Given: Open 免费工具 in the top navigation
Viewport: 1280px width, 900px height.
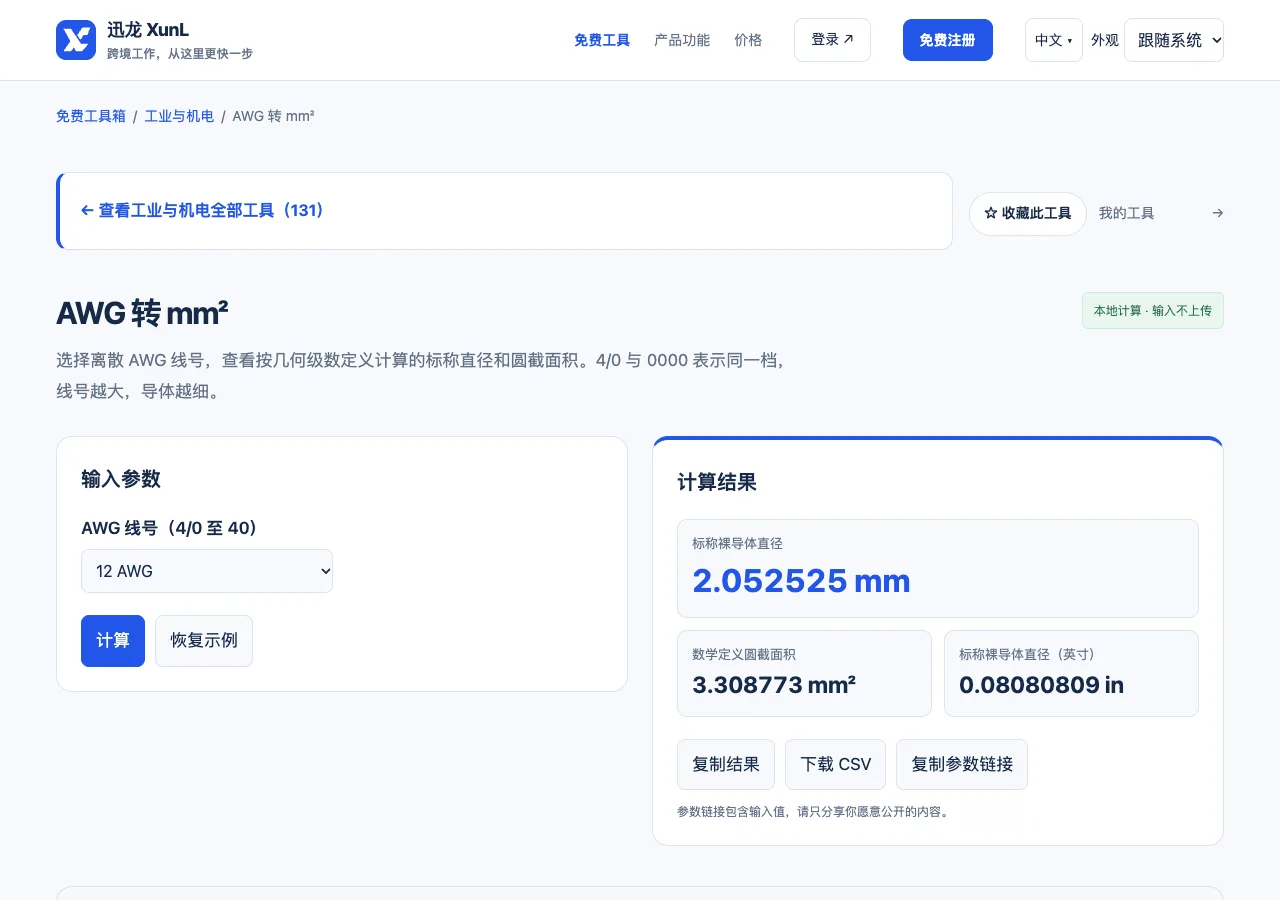Looking at the screenshot, I should pos(602,40).
